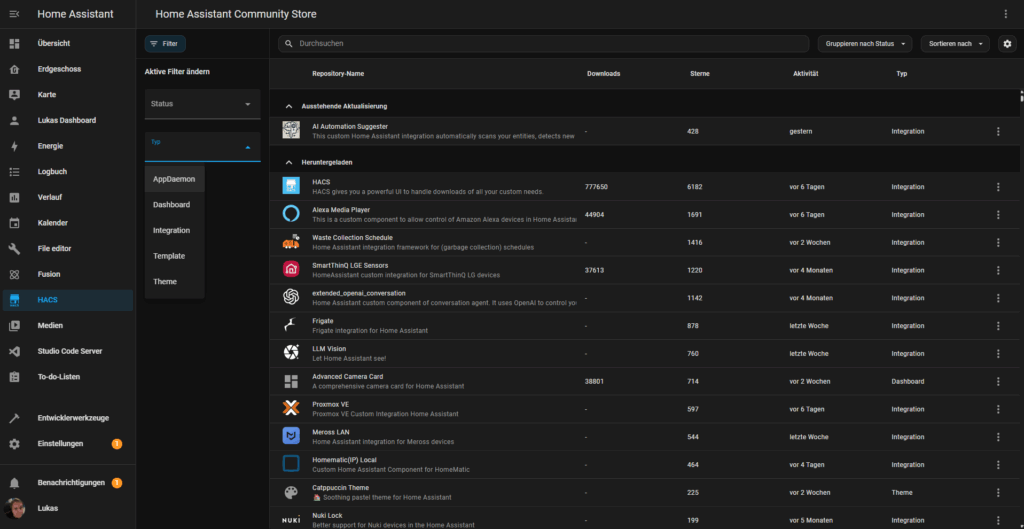Open three-dot menu for Frigate row
The image size is (1024, 529).
coord(998,326)
